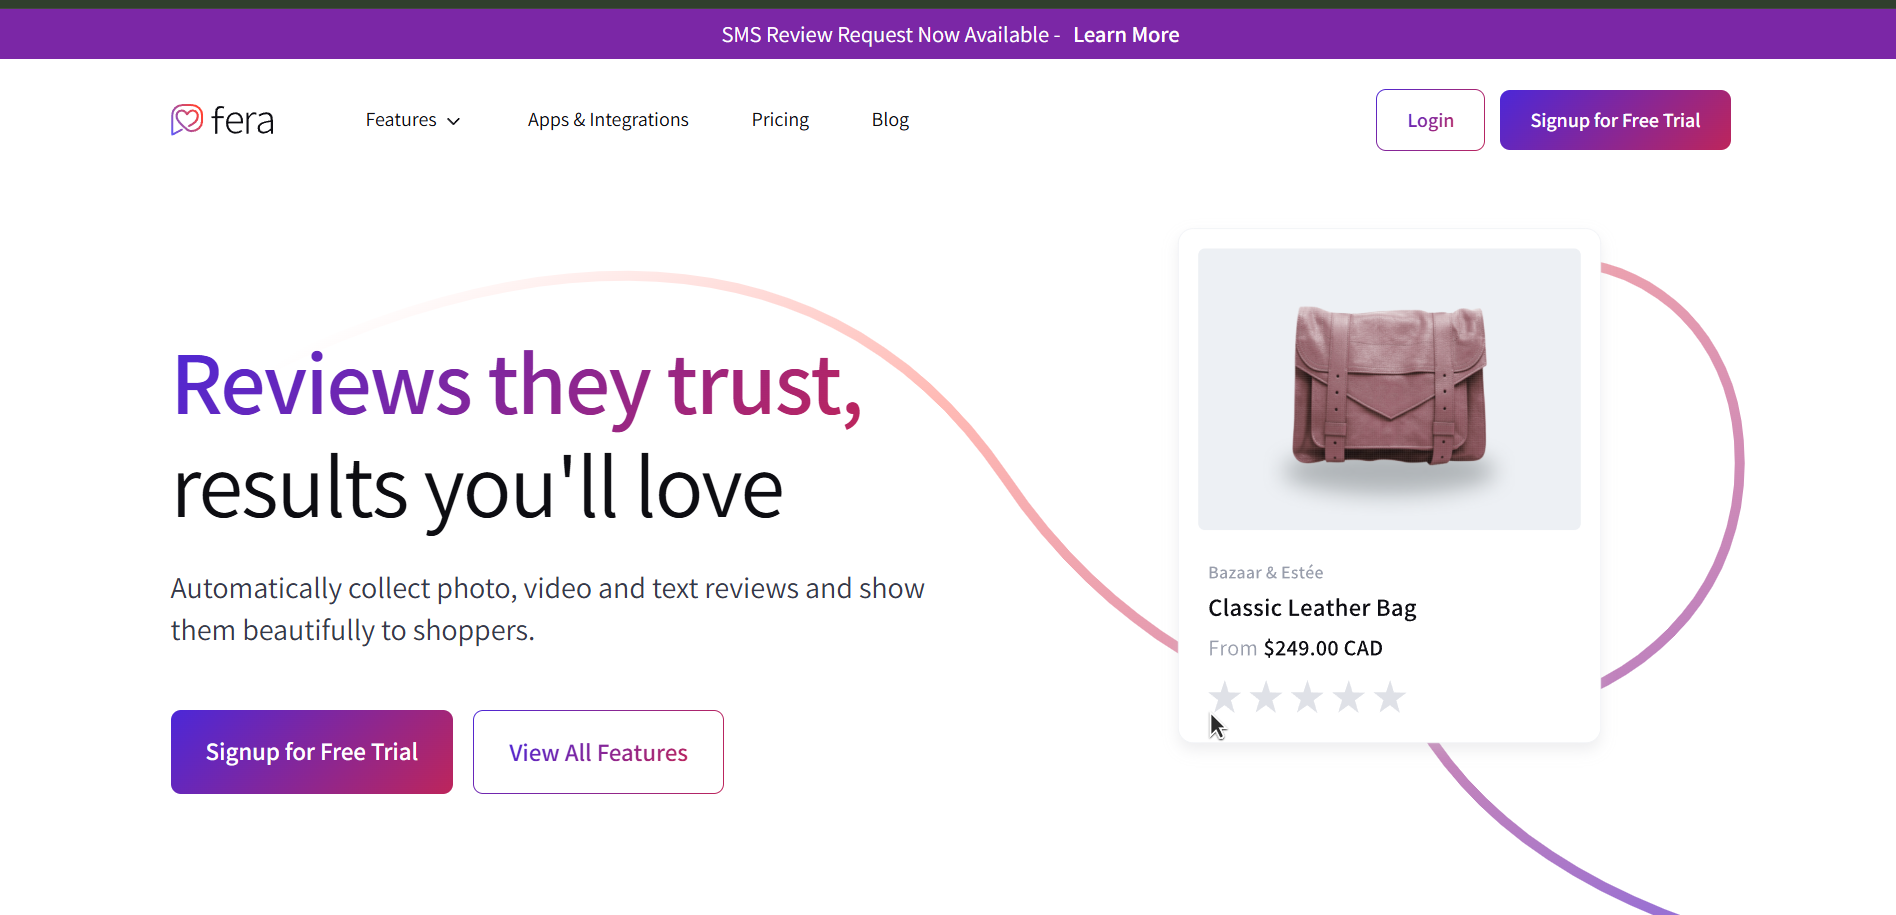Follow the Learn More banner link
The image size is (1896, 915).
coord(1126,35)
